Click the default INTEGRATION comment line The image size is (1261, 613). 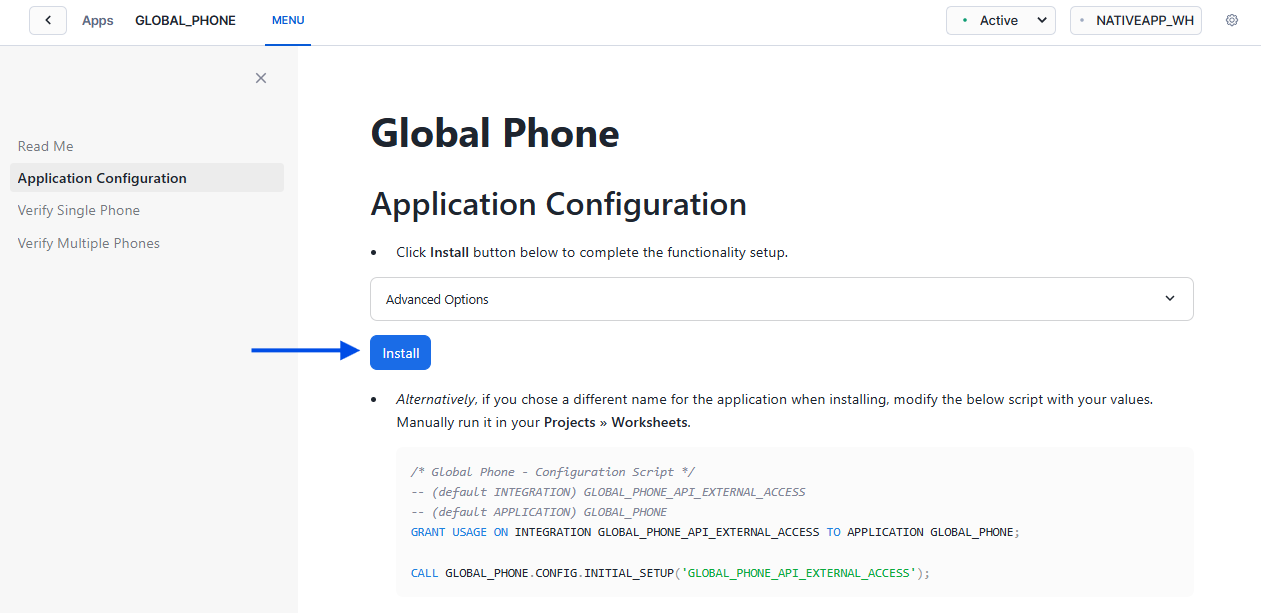608,492
